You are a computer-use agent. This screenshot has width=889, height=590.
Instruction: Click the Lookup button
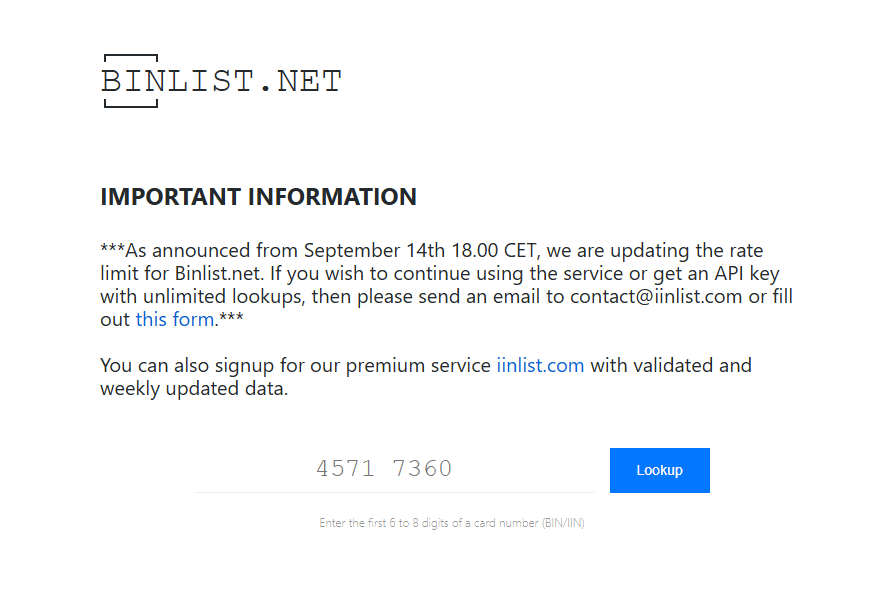point(659,470)
